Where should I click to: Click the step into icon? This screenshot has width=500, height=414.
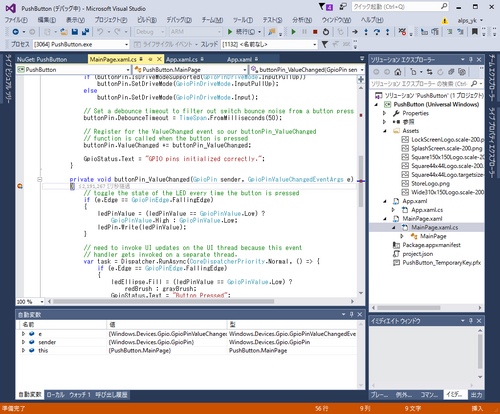click(x=366, y=32)
